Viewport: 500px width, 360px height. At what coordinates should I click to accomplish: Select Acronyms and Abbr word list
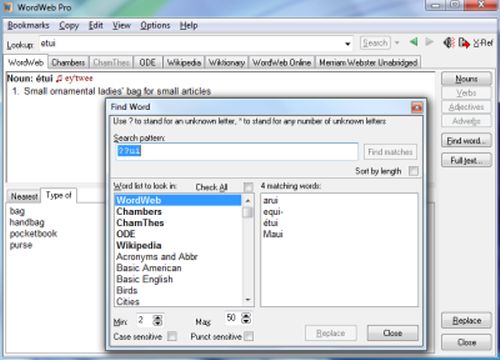(178, 257)
